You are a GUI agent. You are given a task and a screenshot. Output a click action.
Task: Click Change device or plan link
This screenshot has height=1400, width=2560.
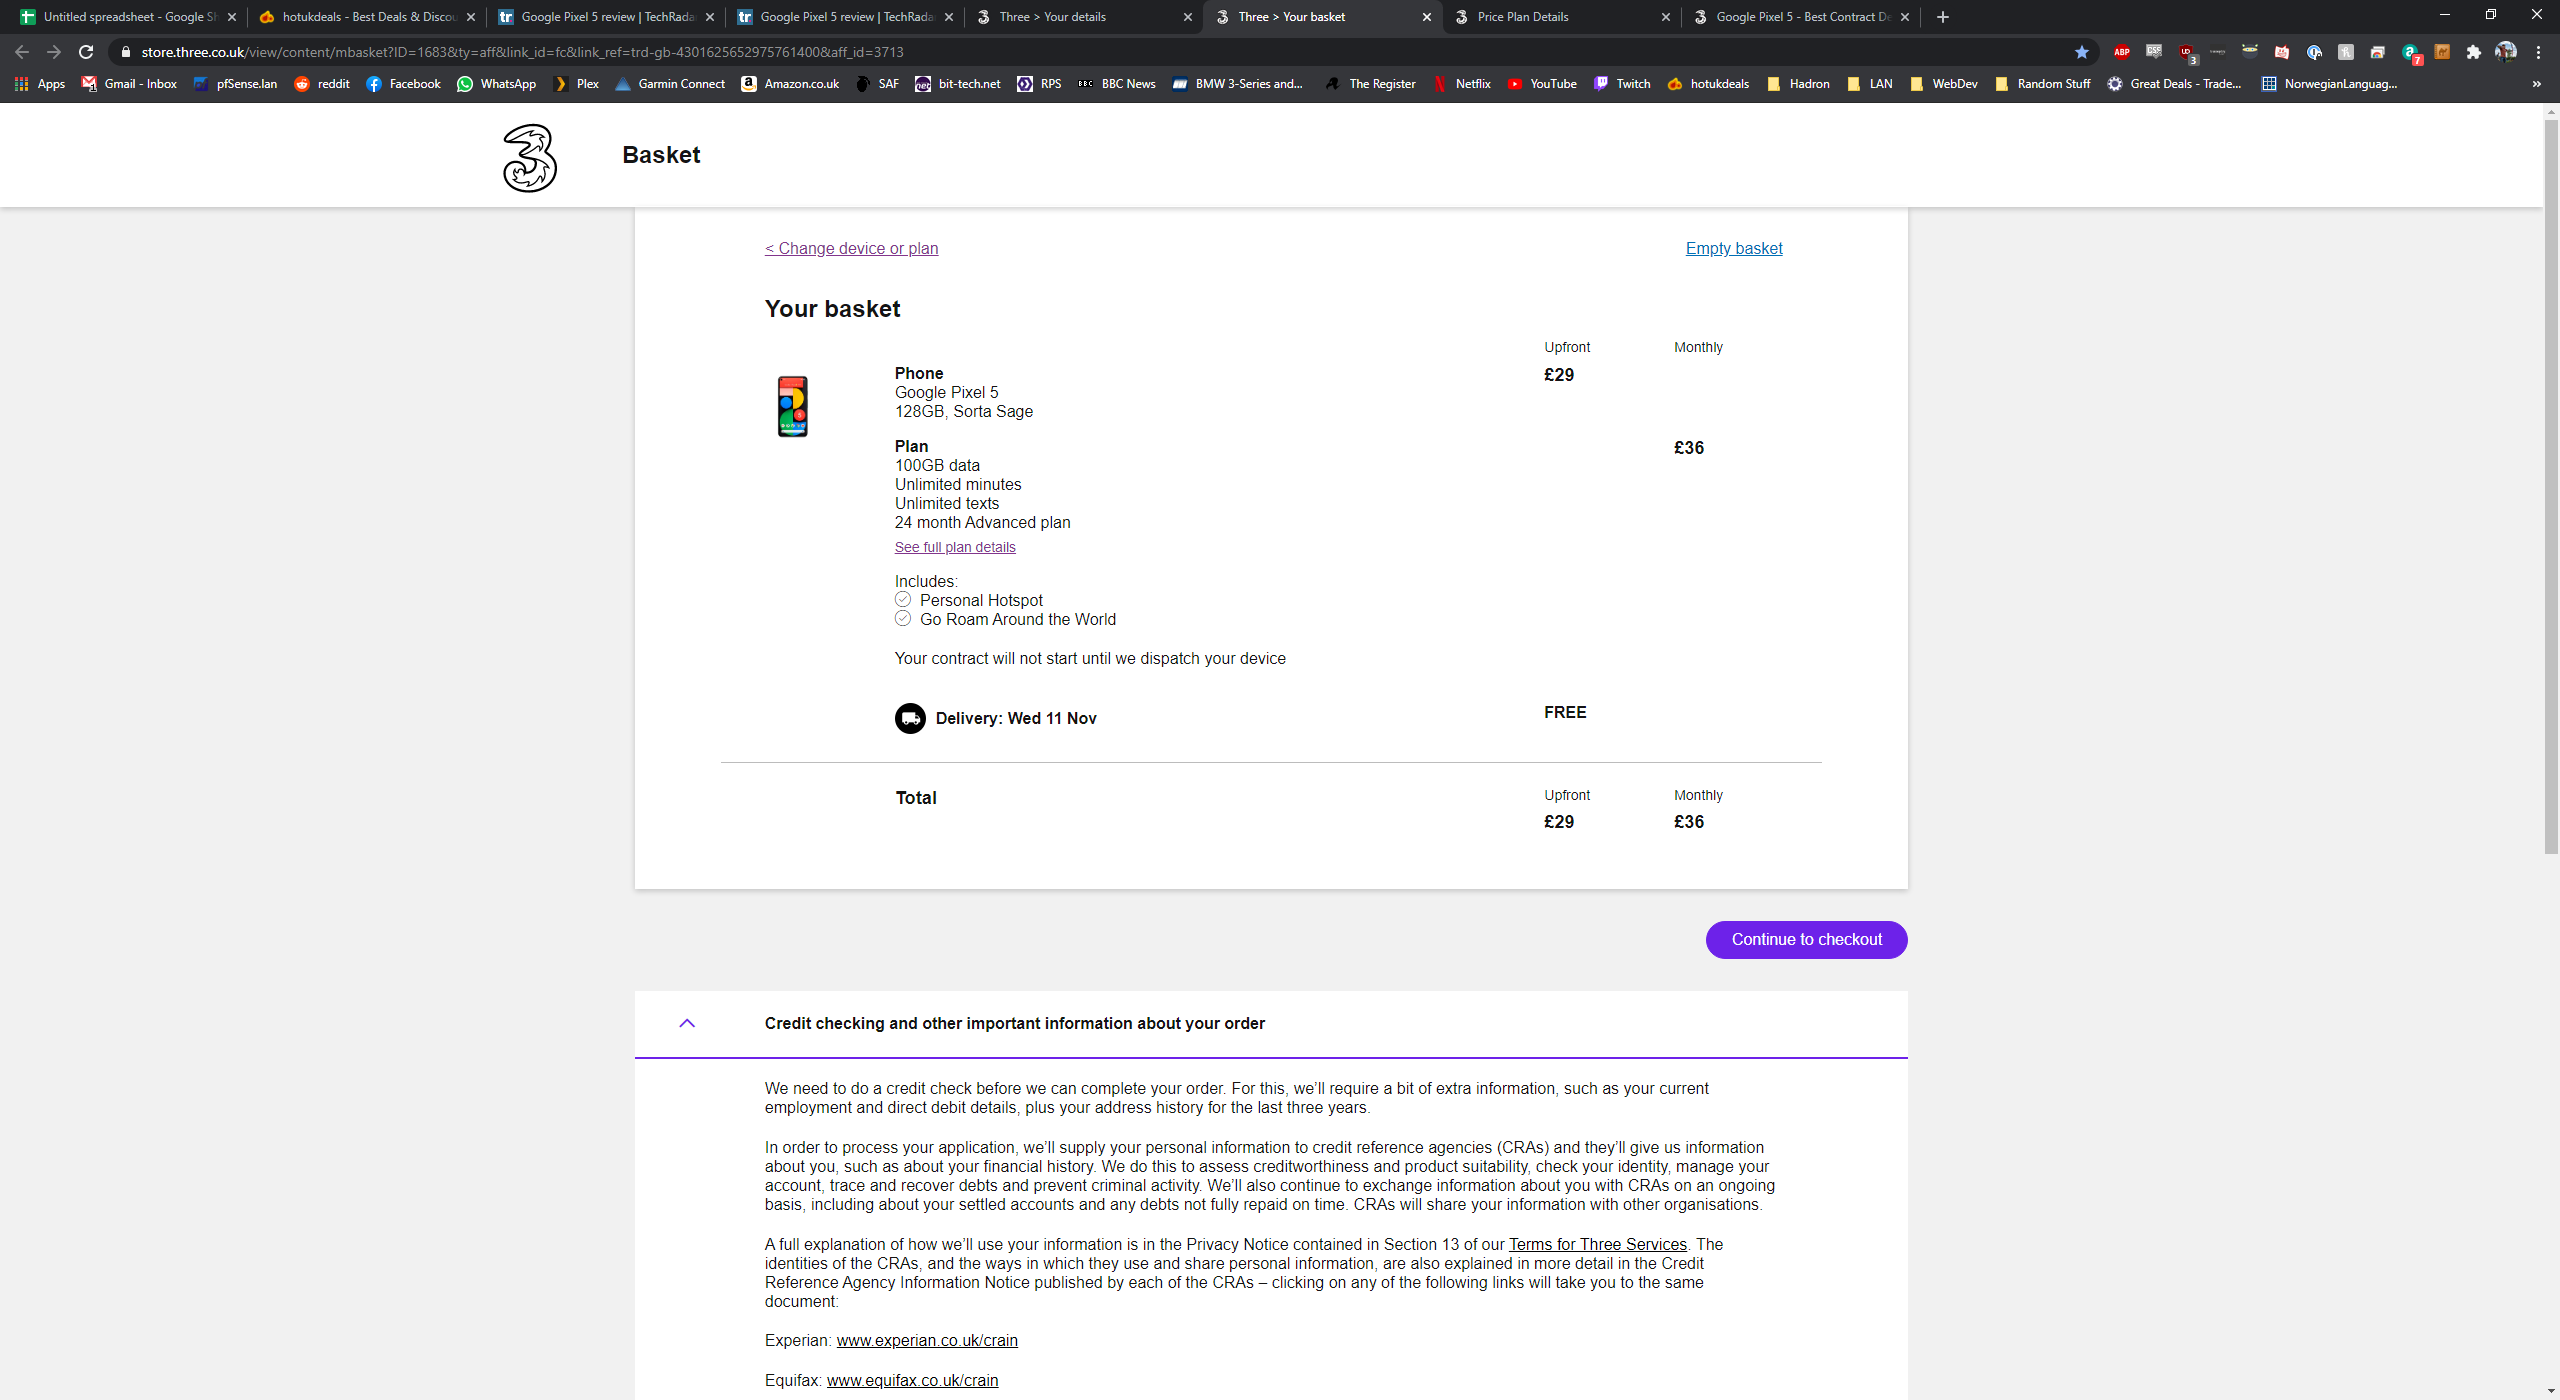pyautogui.click(x=851, y=249)
